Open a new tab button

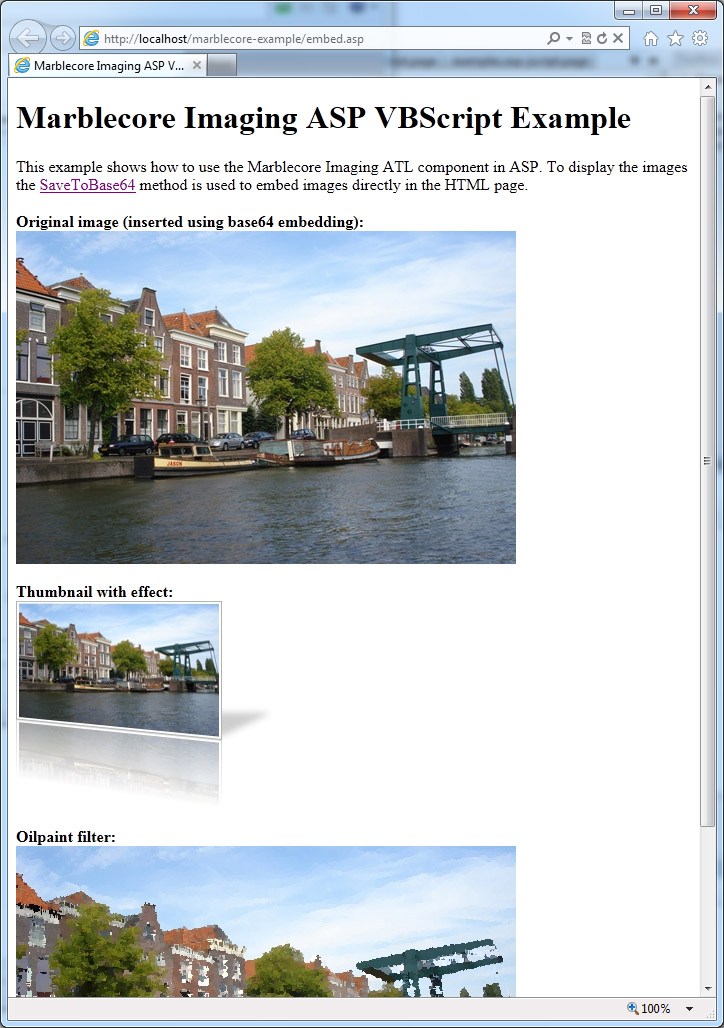point(222,66)
